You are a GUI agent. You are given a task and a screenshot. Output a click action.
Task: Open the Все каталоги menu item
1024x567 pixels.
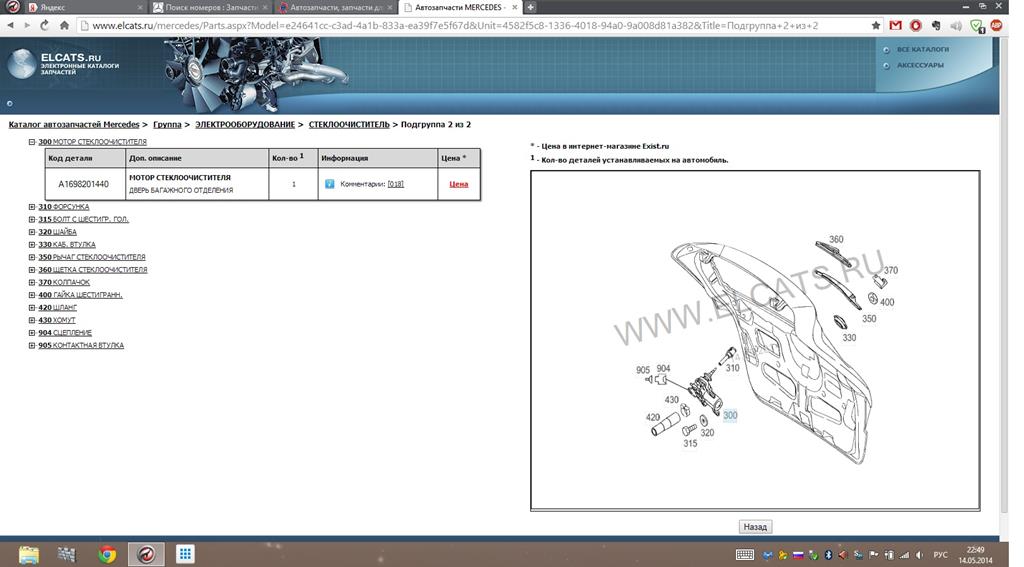click(x=922, y=49)
